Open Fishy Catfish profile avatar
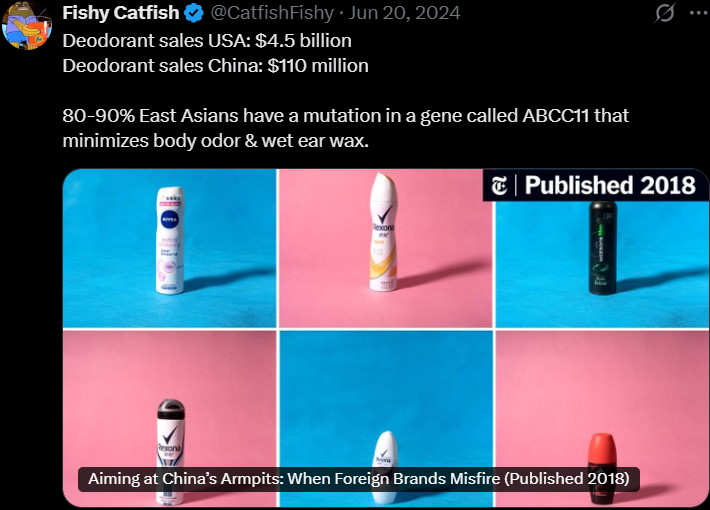 pos(27,25)
